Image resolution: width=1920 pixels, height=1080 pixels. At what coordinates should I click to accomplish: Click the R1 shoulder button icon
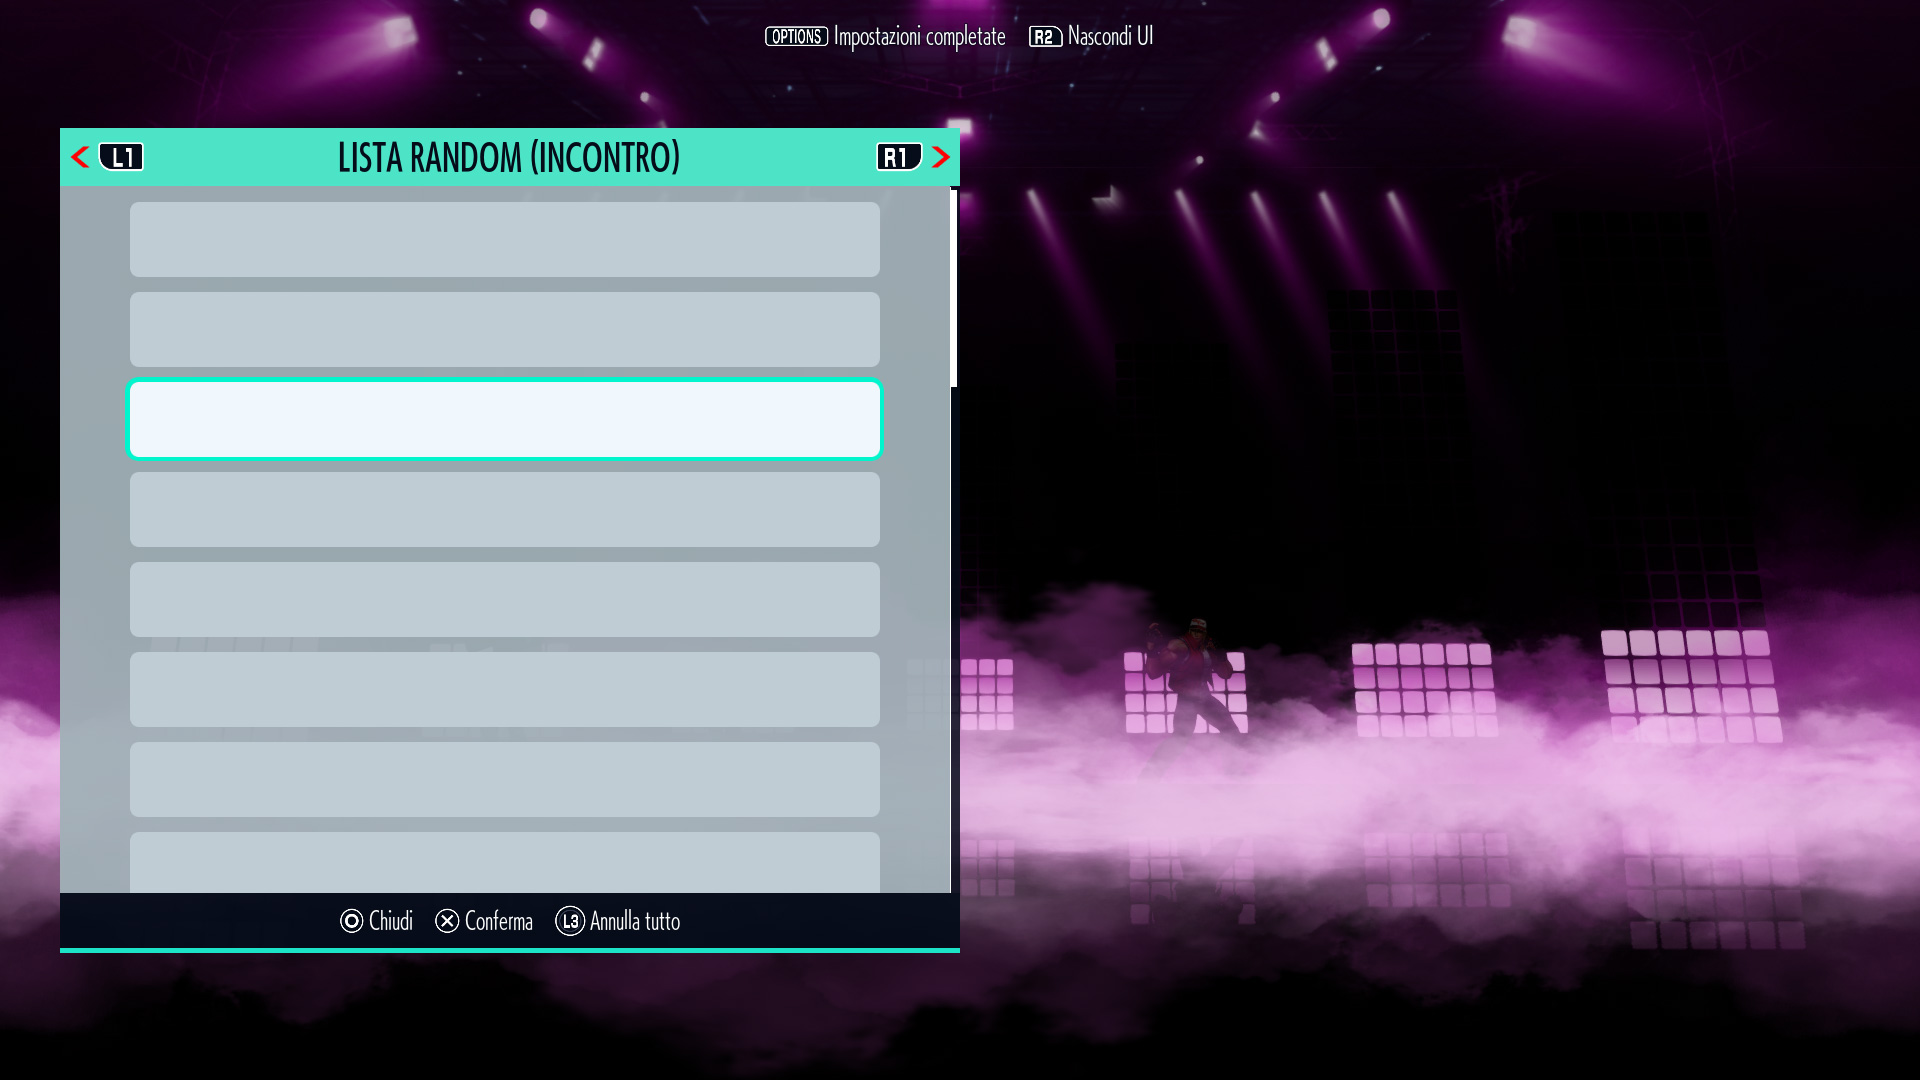coord(899,157)
